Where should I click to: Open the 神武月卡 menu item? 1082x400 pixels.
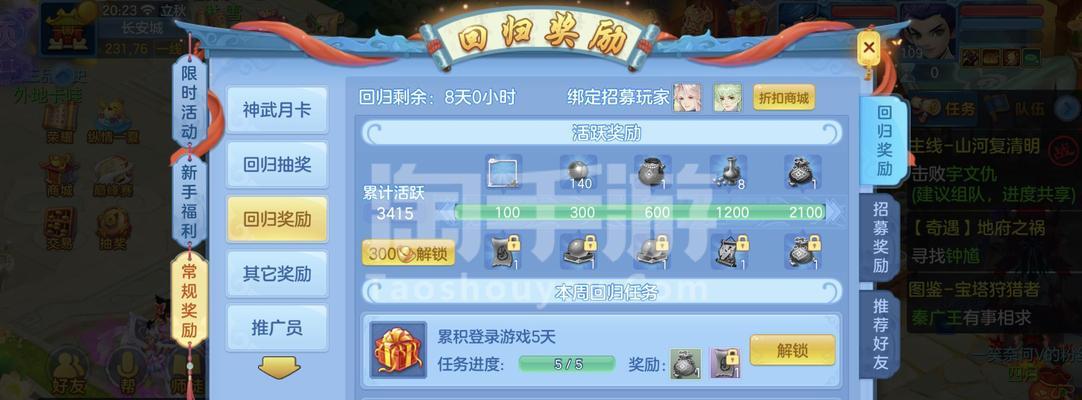pos(277,110)
